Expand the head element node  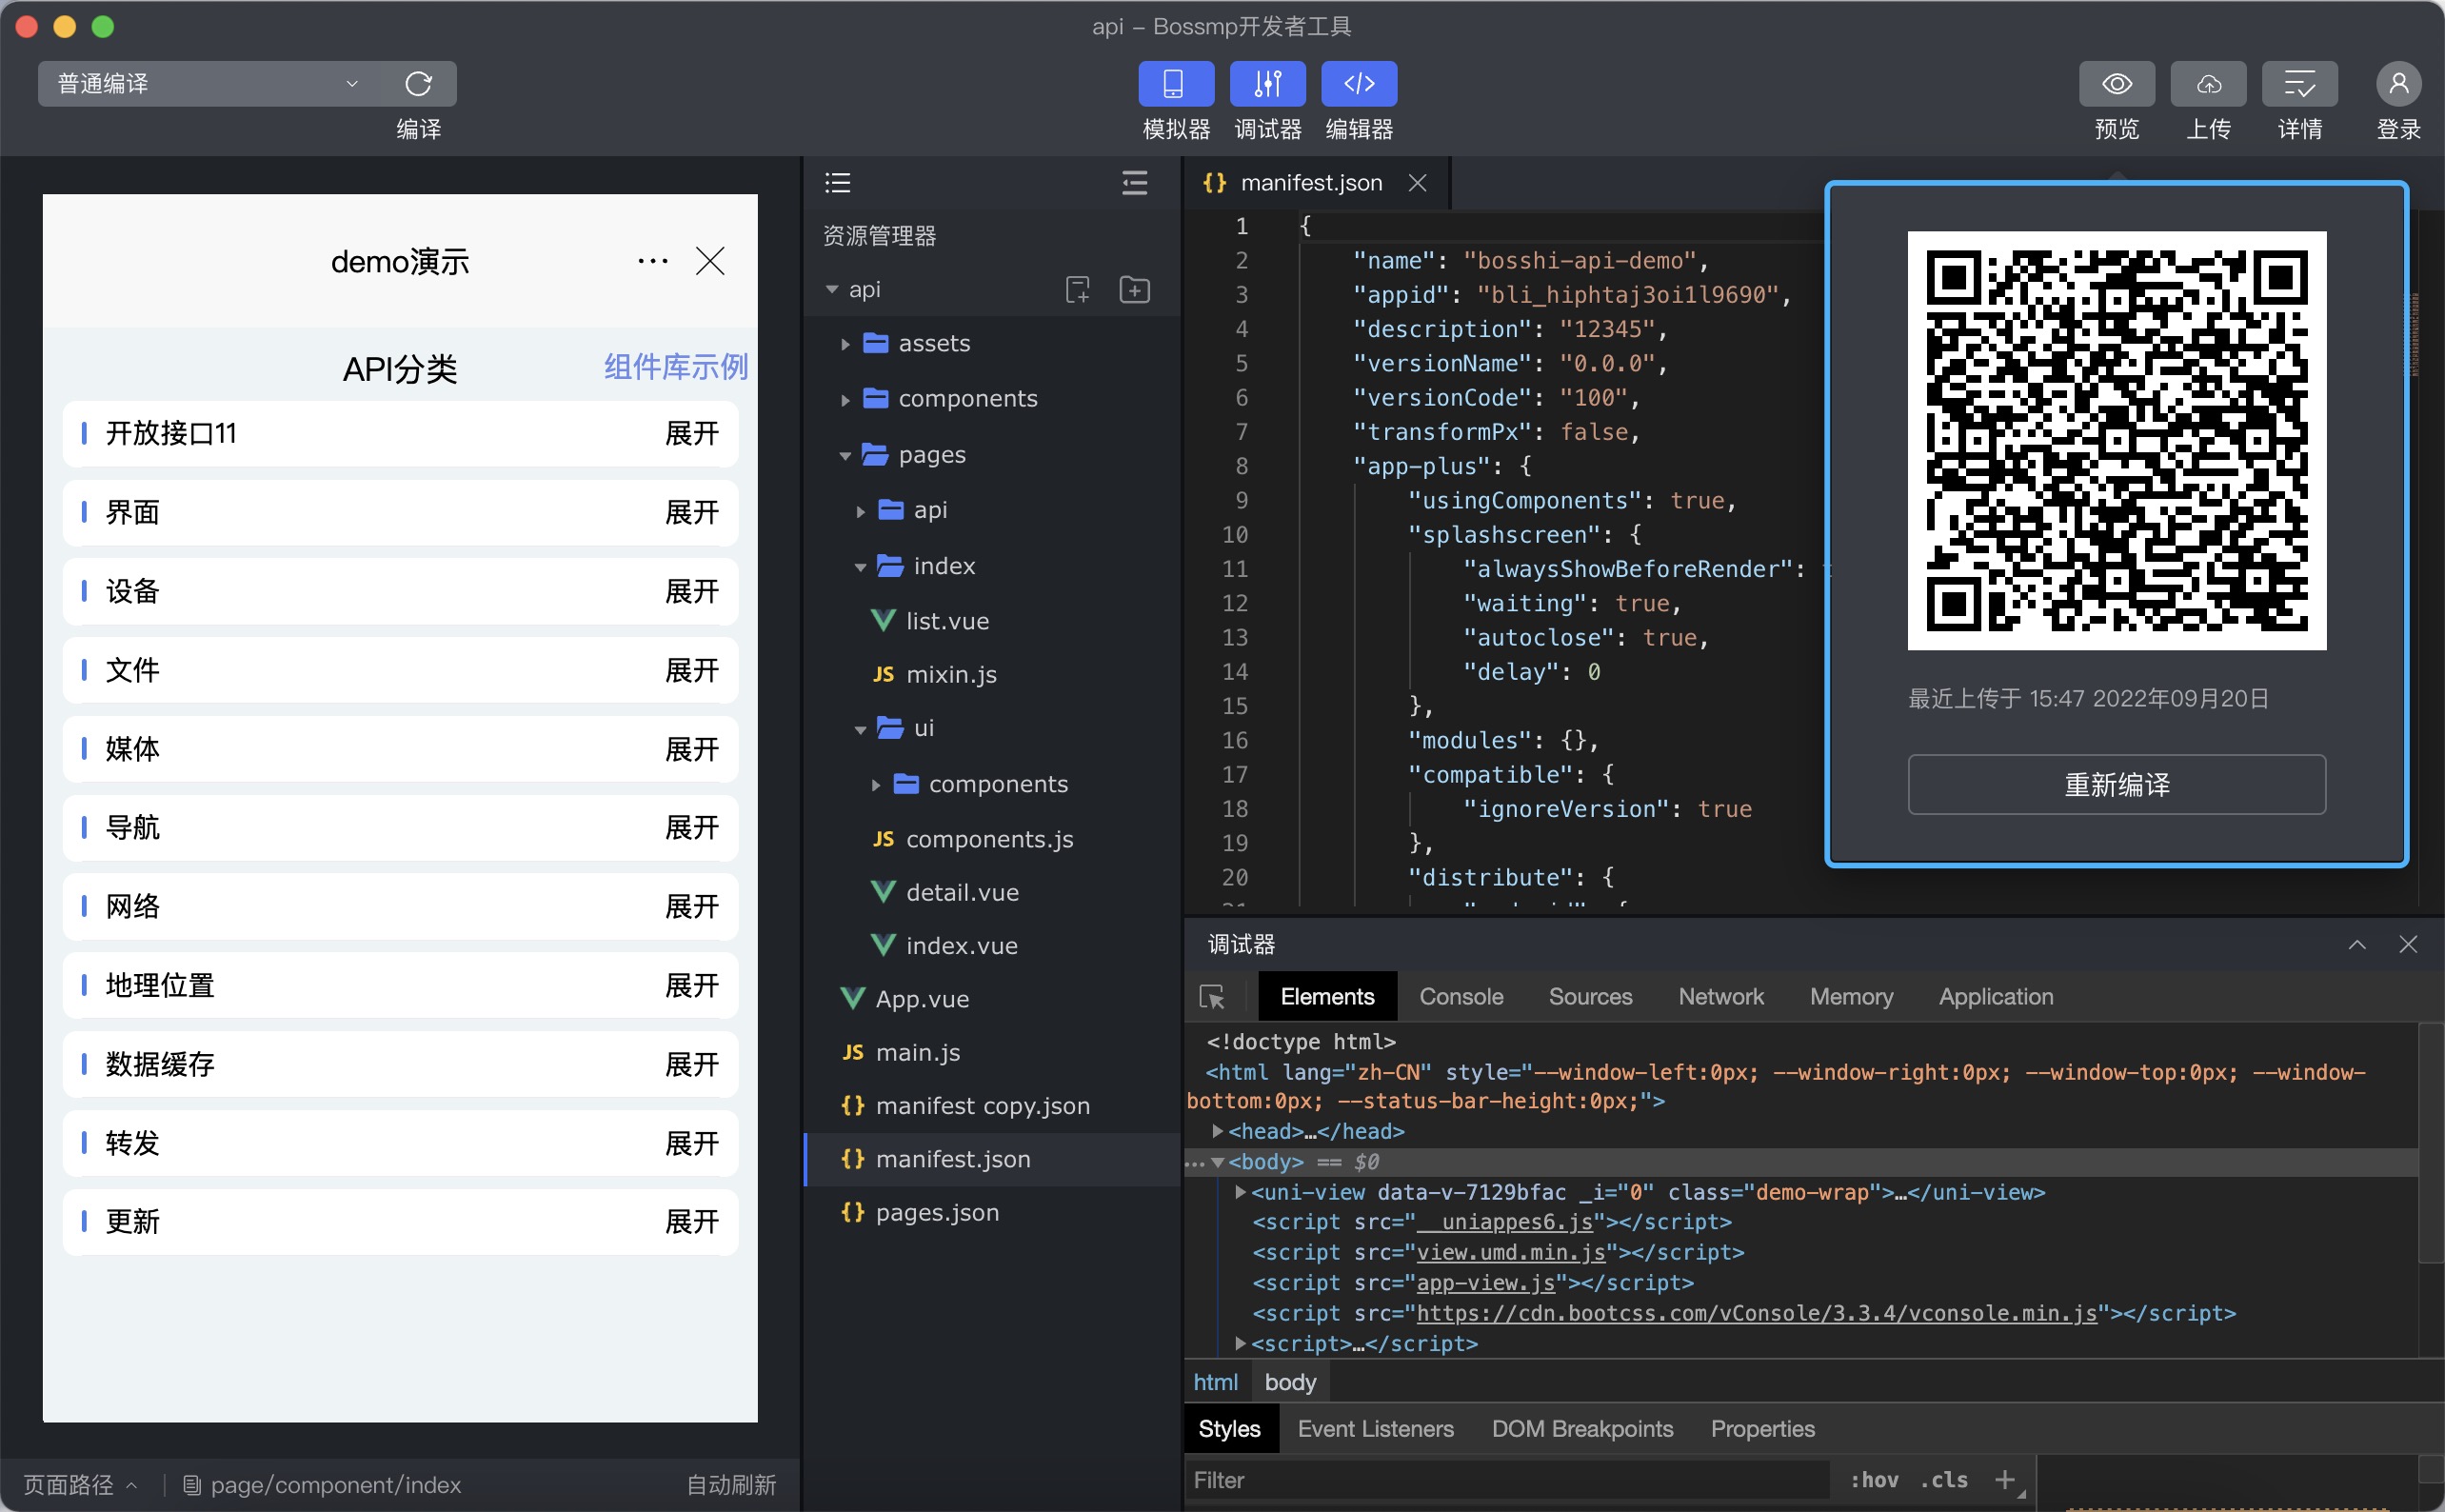coord(1217,1131)
